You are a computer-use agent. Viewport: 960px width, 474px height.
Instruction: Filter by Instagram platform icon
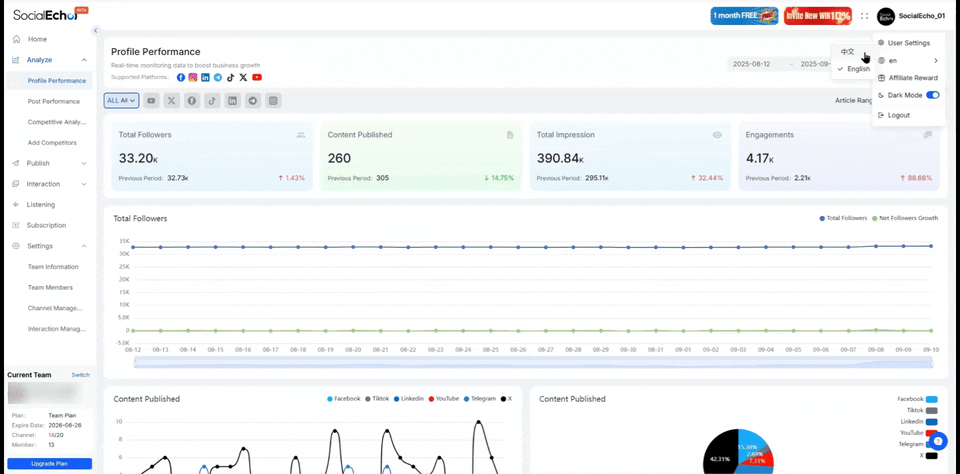[273, 101]
